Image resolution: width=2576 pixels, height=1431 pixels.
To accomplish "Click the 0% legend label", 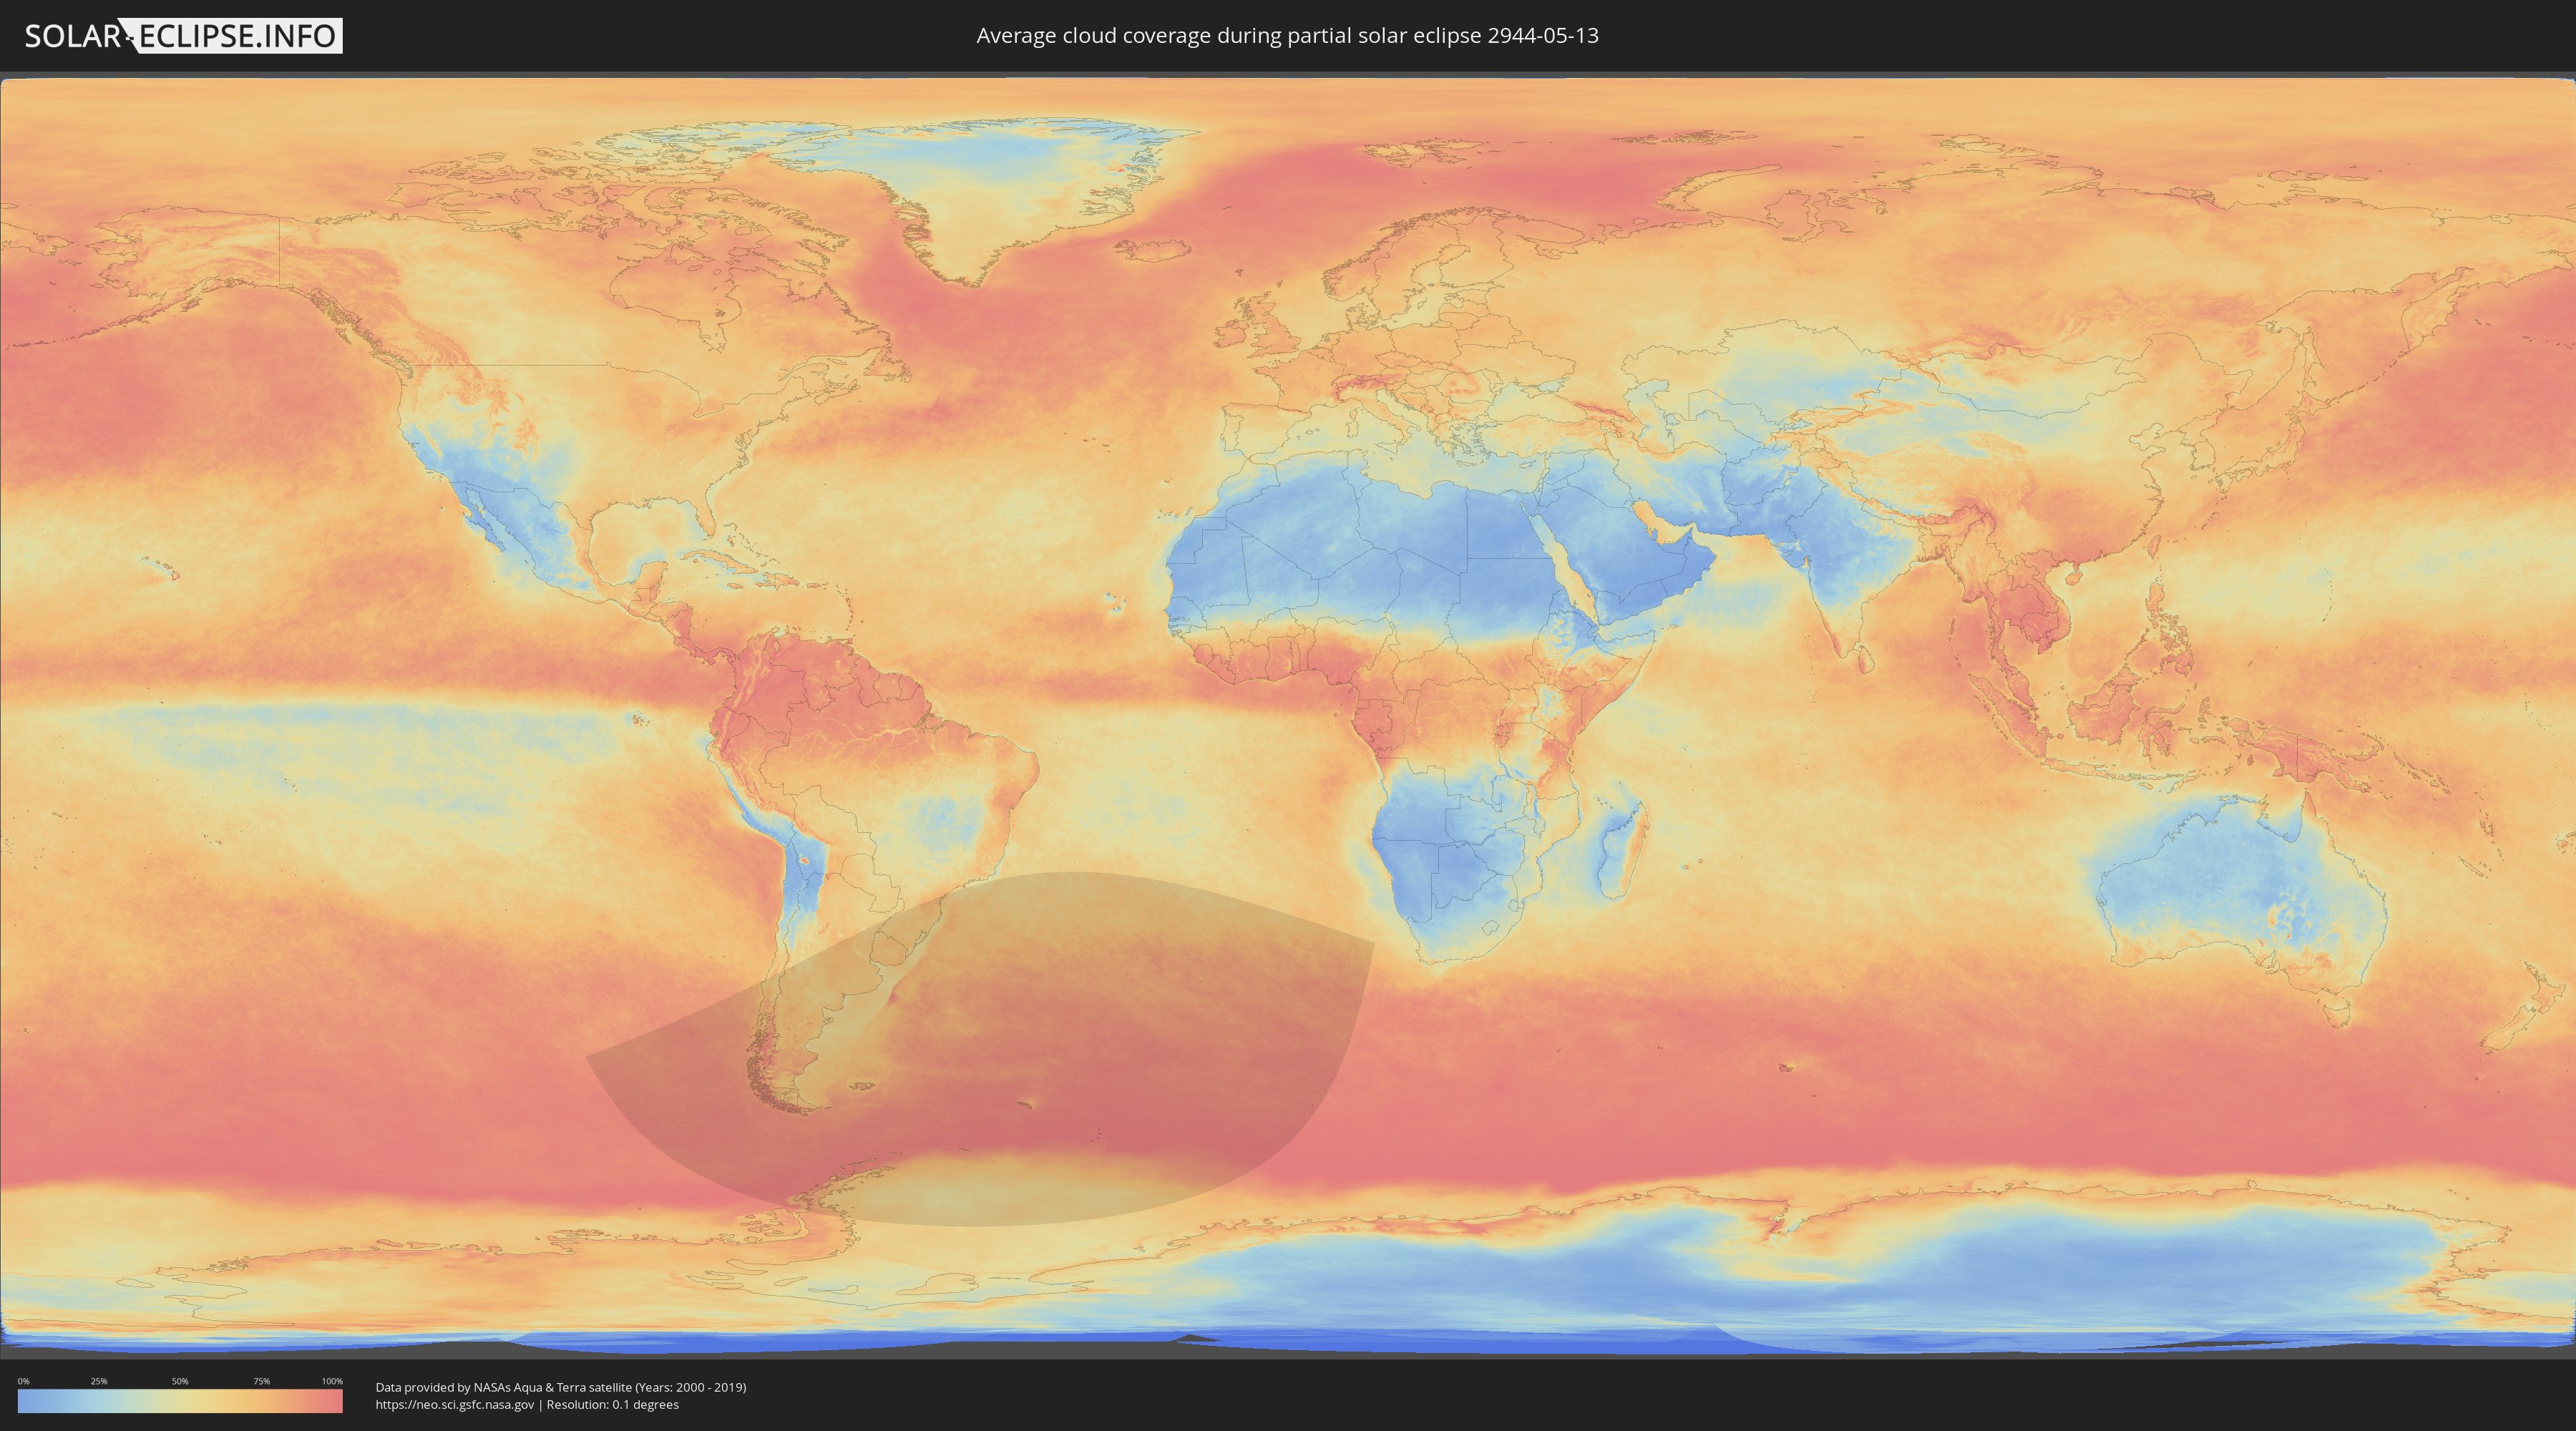I will [23, 1381].
